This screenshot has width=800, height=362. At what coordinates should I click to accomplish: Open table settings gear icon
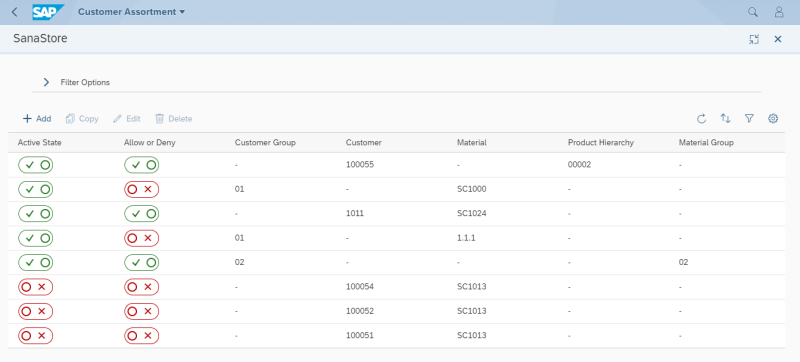pyautogui.click(x=773, y=119)
